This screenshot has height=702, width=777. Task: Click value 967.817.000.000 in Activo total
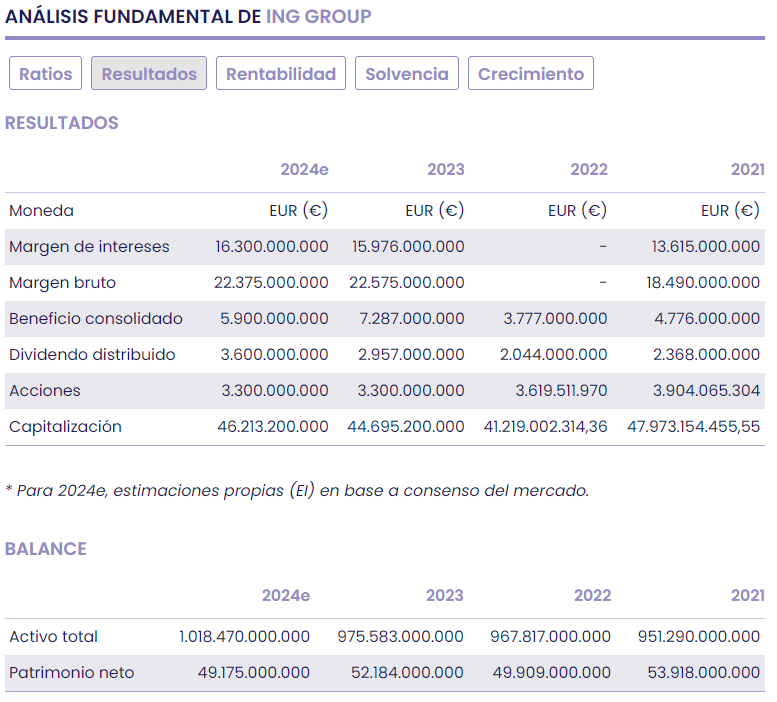[551, 636]
